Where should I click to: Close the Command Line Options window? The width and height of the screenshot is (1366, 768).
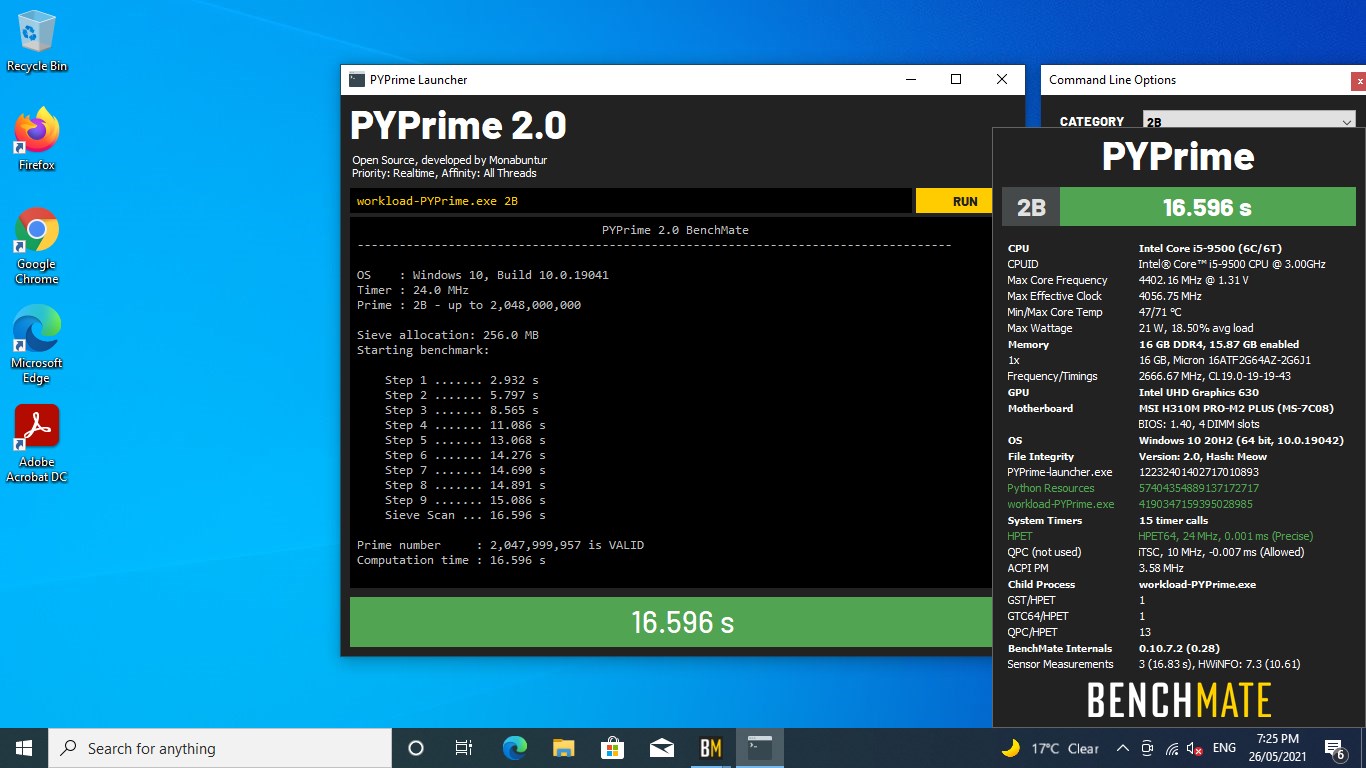tap(1358, 81)
